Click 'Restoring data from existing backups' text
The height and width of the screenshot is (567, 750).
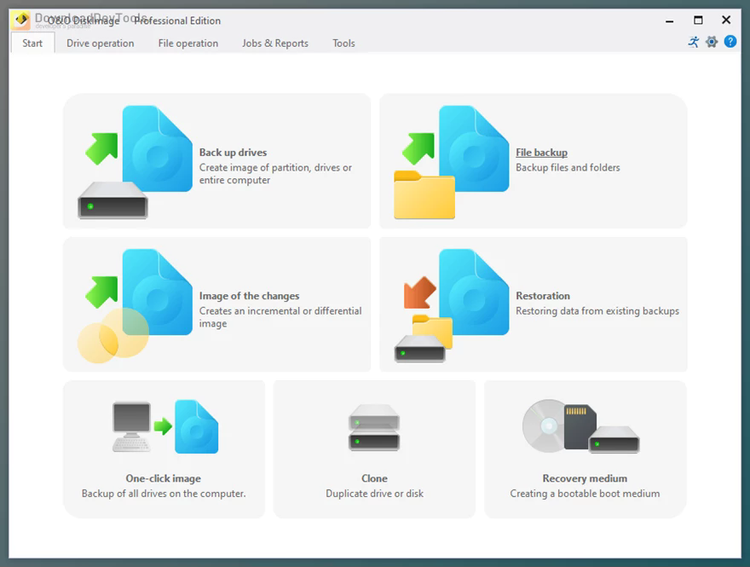point(597,311)
